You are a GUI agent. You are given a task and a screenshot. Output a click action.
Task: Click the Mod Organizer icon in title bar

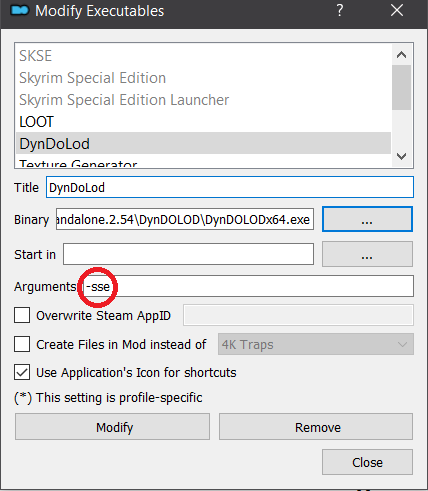click(x=19, y=11)
